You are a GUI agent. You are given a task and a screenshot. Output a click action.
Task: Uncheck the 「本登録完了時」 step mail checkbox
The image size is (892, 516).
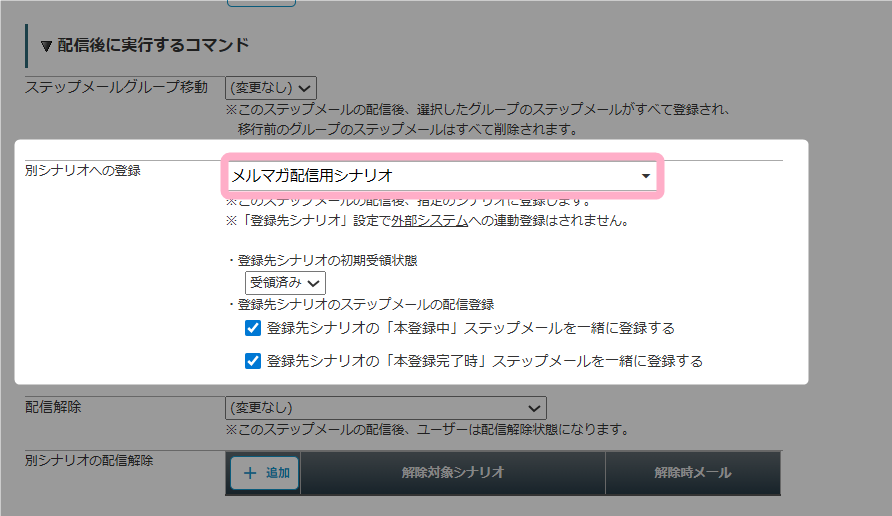click(x=253, y=361)
